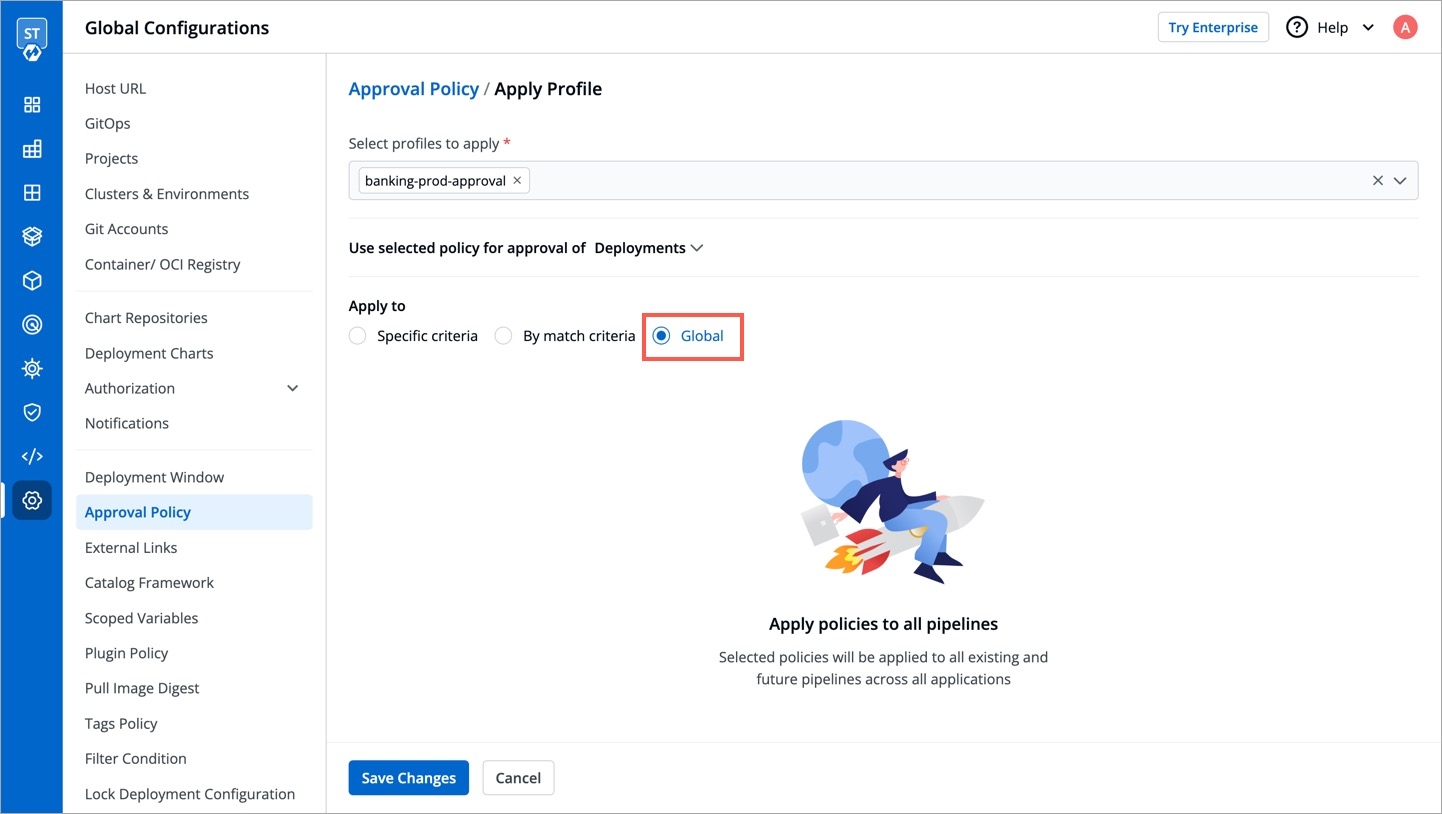Viewport: 1442px width, 814px height.
Task: Open the profiles select dropdown arrow
Action: 1400,181
